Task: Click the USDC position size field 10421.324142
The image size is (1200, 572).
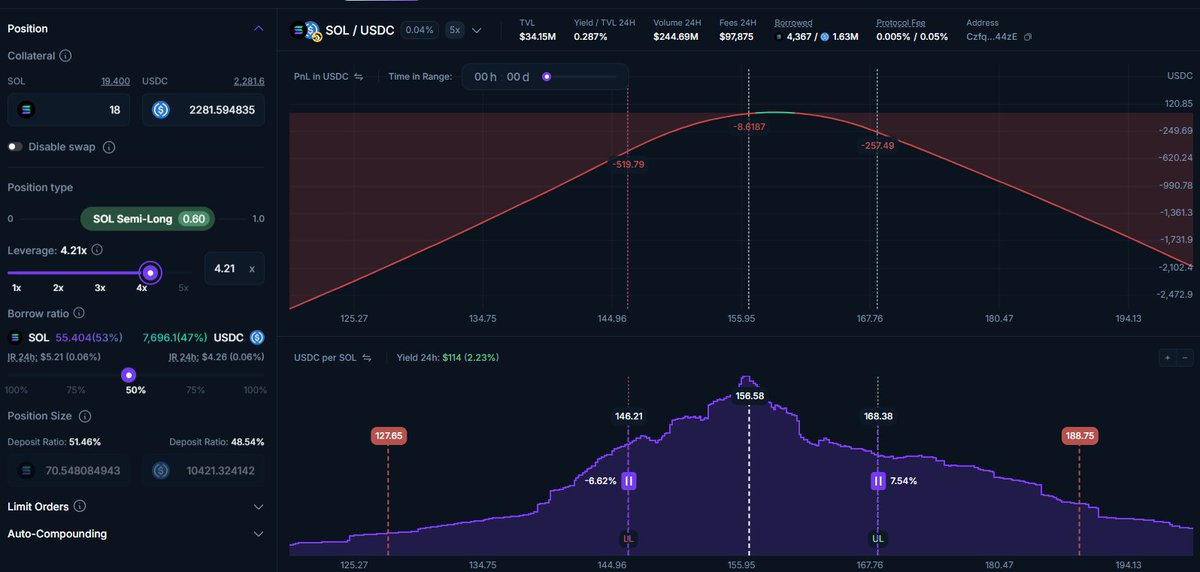Action: (x=203, y=470)
